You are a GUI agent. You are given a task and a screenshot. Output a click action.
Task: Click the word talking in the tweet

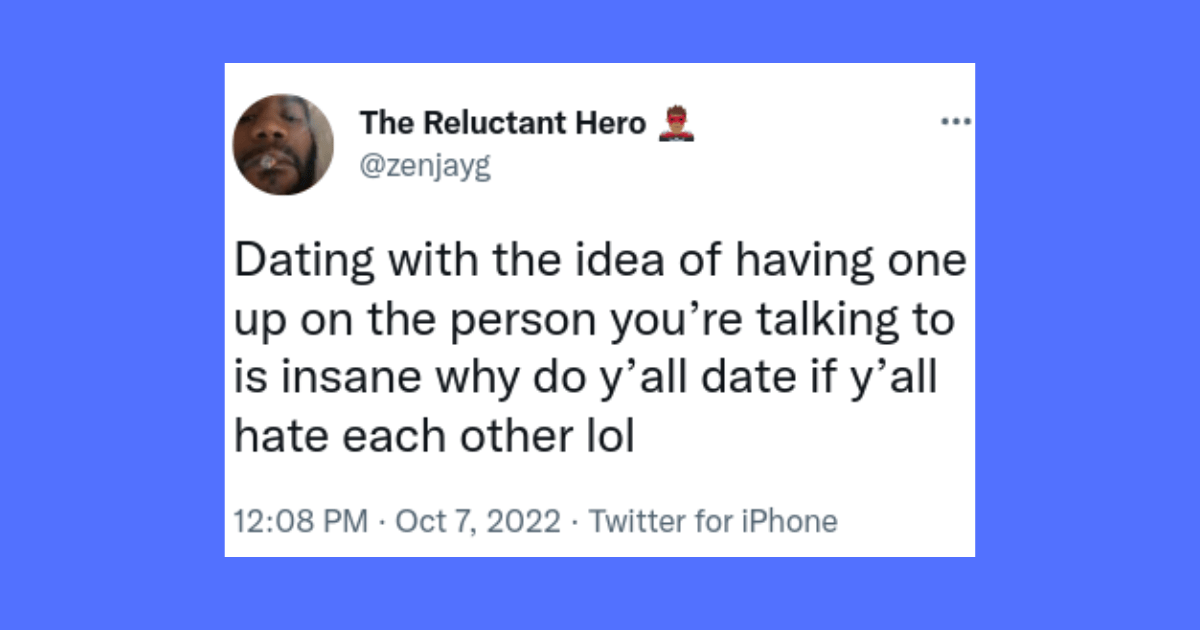tap(826, 320)
